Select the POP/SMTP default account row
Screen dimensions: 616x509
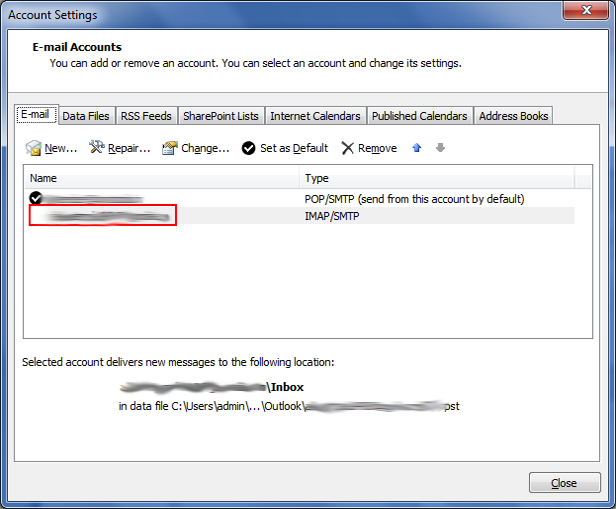tap(300, 199)
